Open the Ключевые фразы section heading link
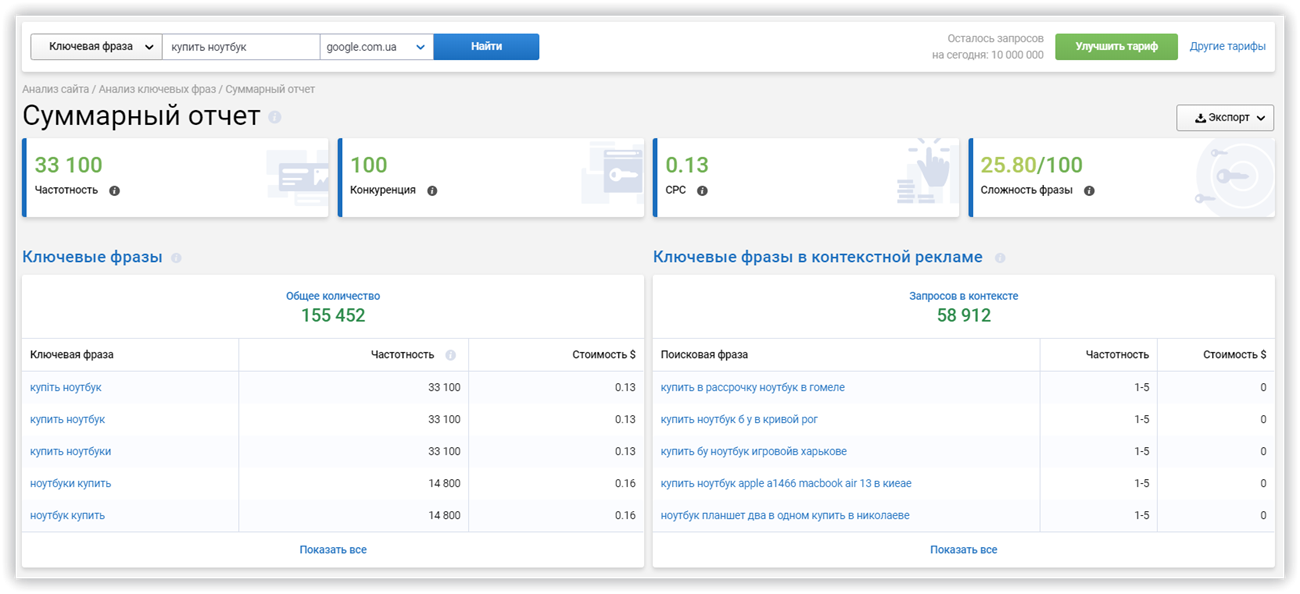1300x594 pixels. pos(92,257)
